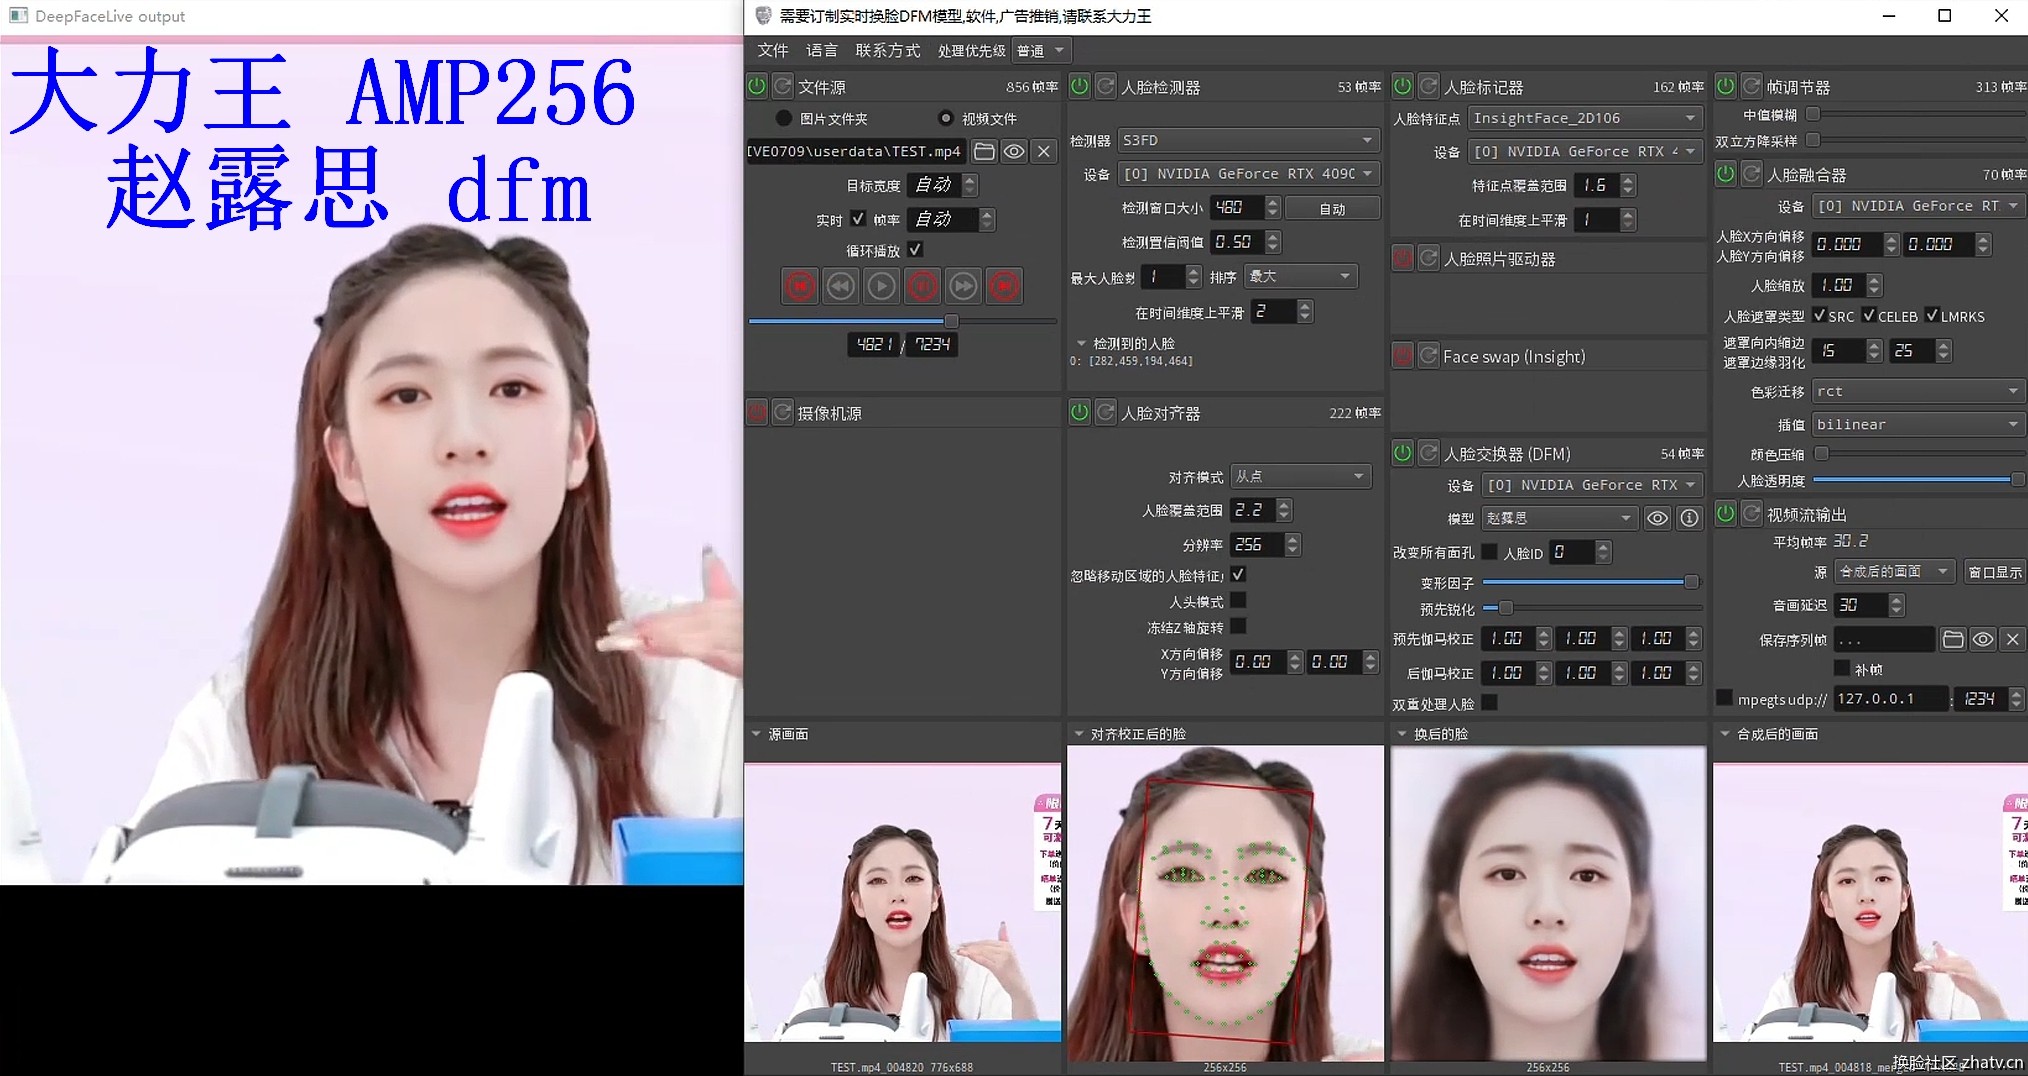Viewport: 2028px width, 1076px height.
Task: Toggle 忽略移动区域的人脸特征 checkbox
Action: click(1238, 574)
